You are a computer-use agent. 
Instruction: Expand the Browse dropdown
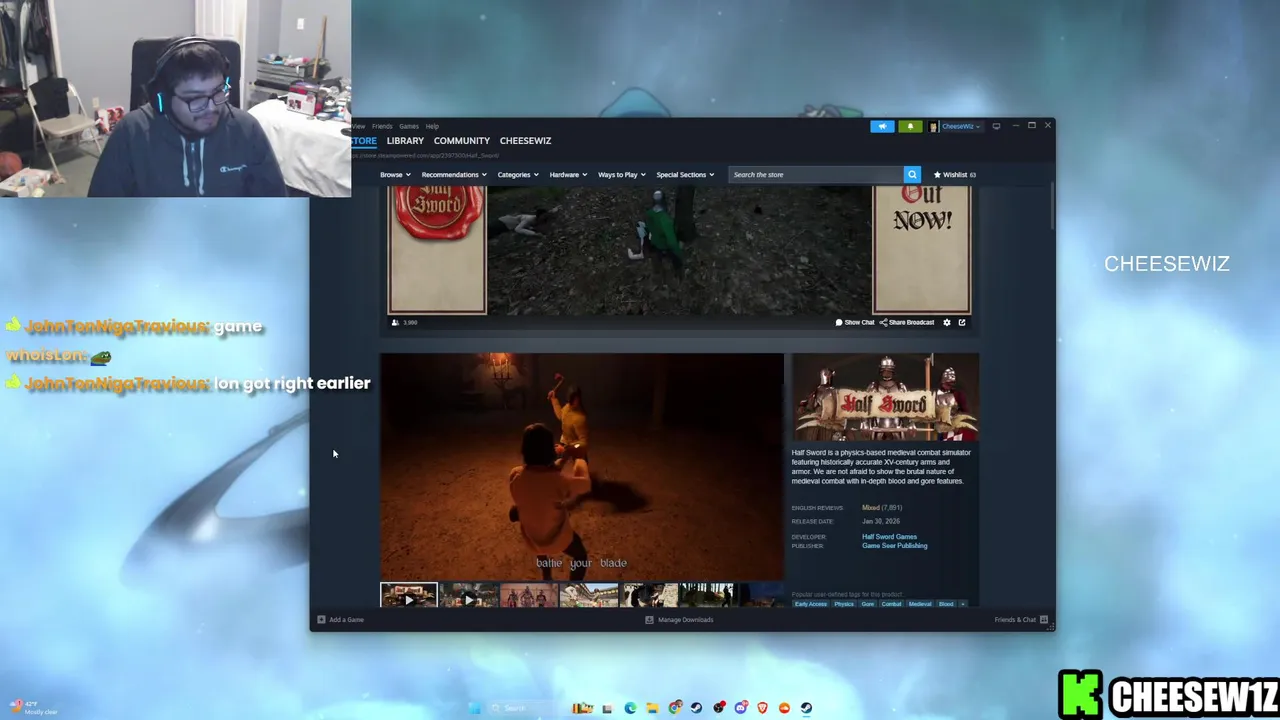[x=394, y=175]
